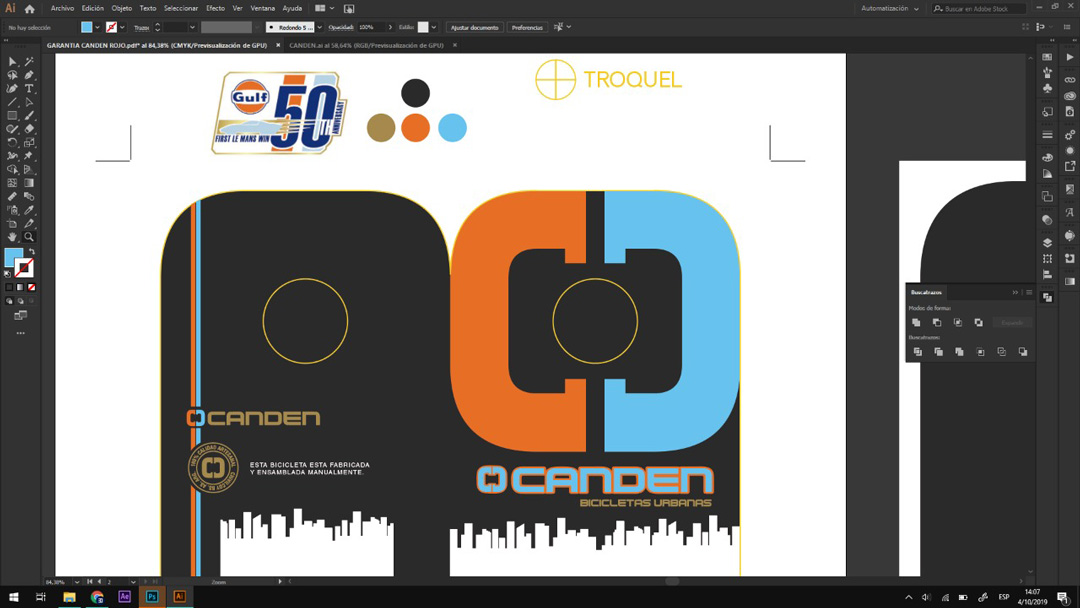Screen dimensions: 1080x608
Task: Click the Minus Front shape mode icon
Action: (x=937, y=323)
